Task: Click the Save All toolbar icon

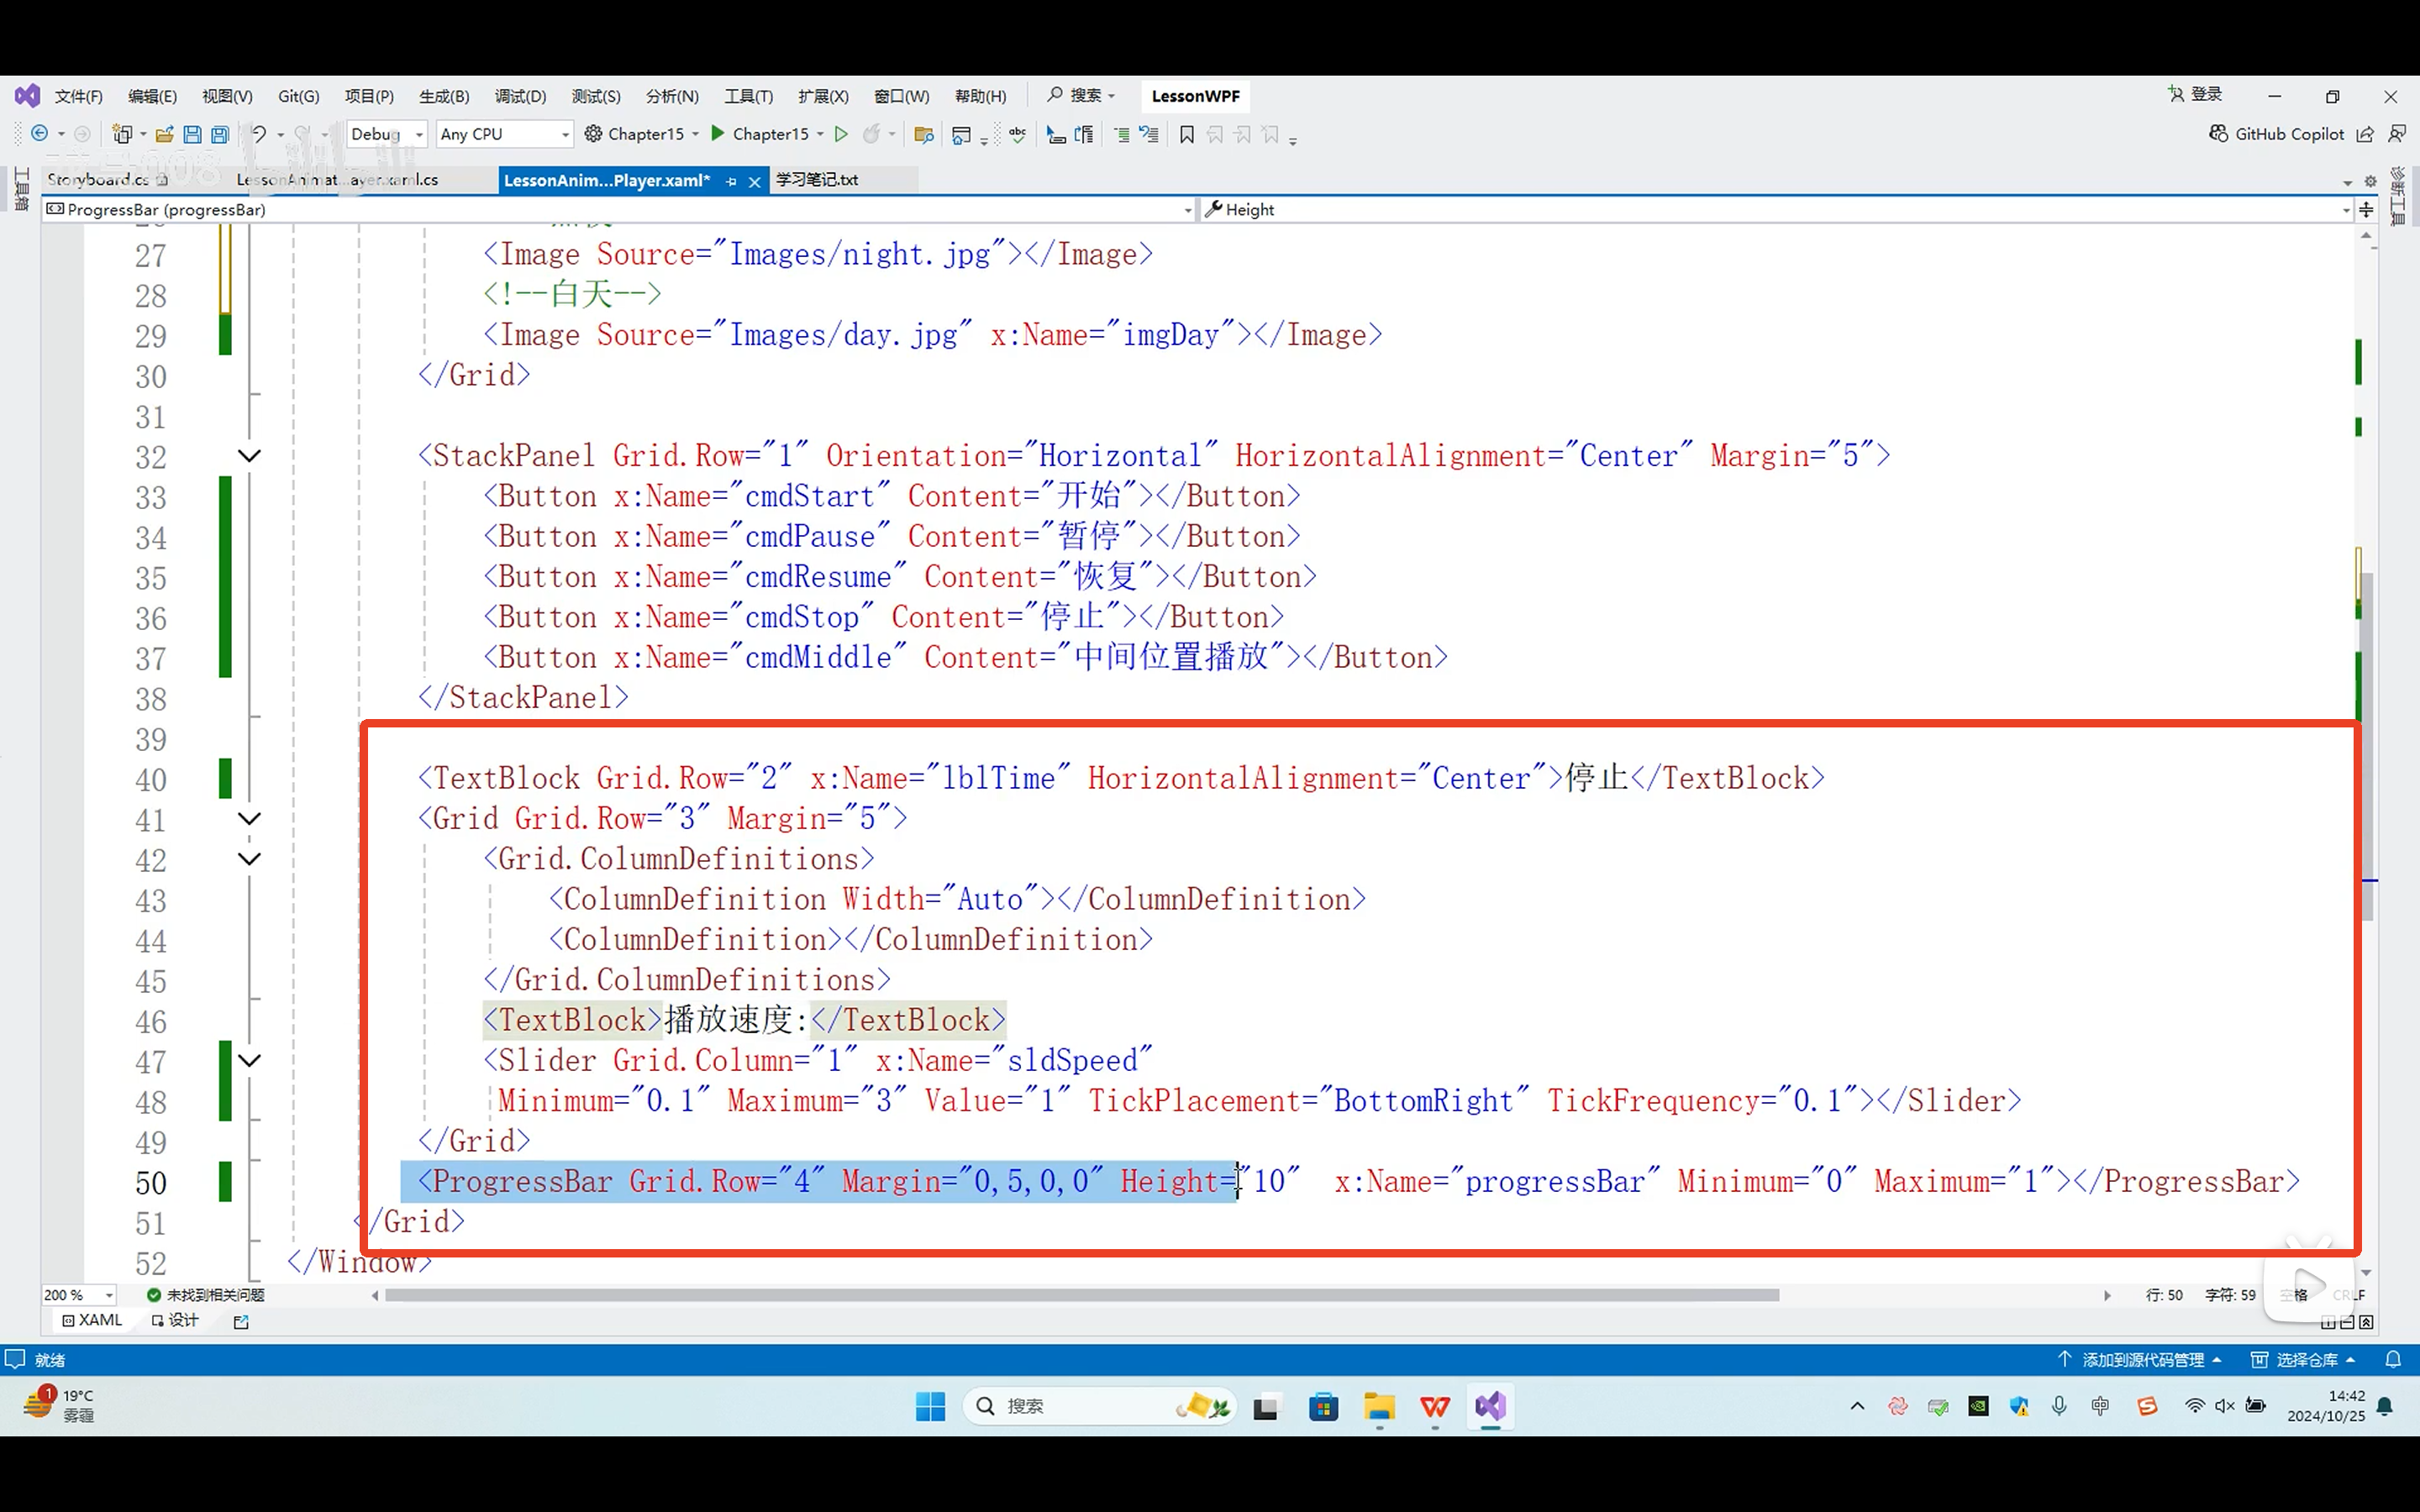Action: coord(220,134)
